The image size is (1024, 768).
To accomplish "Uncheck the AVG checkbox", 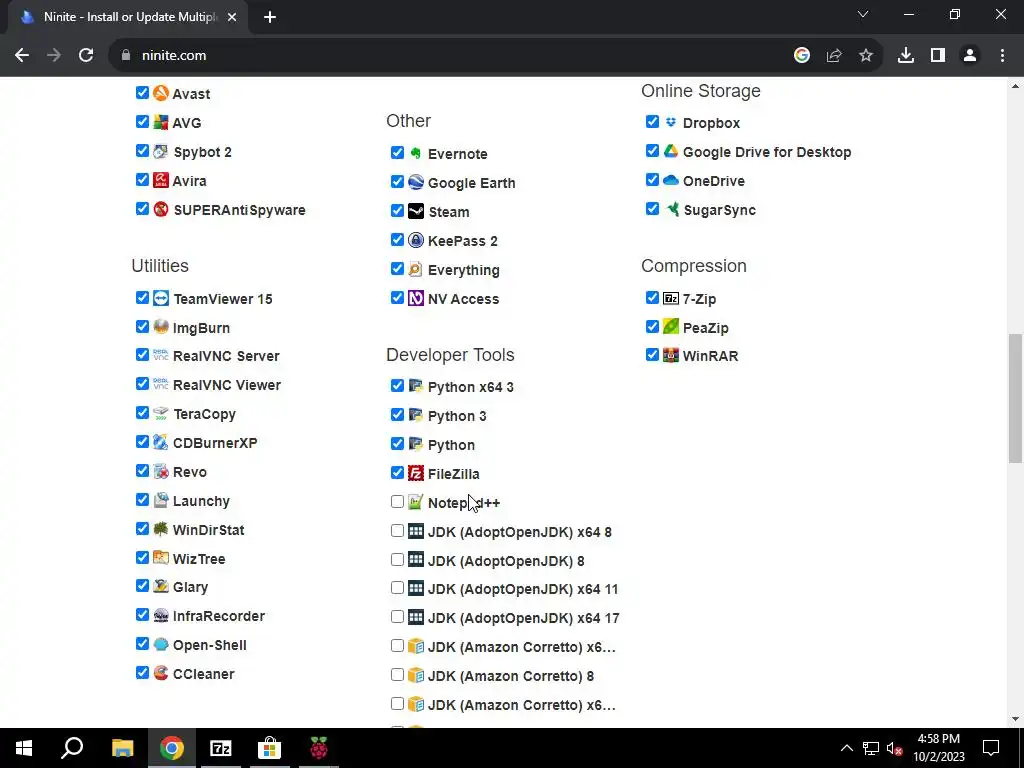I will pos(142,121).
